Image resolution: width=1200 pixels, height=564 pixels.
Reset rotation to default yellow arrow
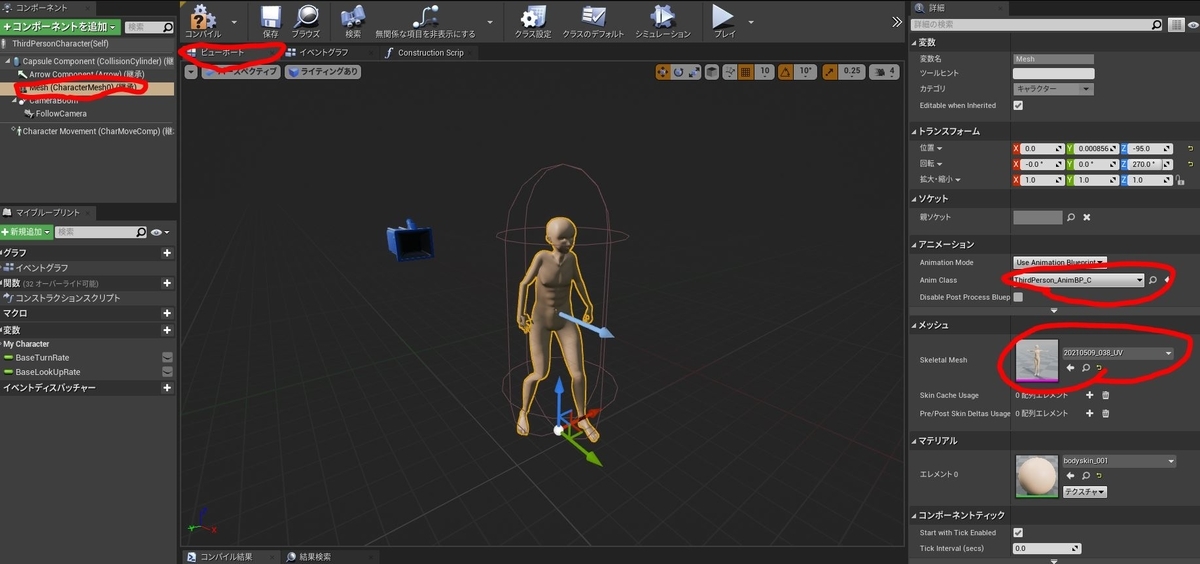1190,164
